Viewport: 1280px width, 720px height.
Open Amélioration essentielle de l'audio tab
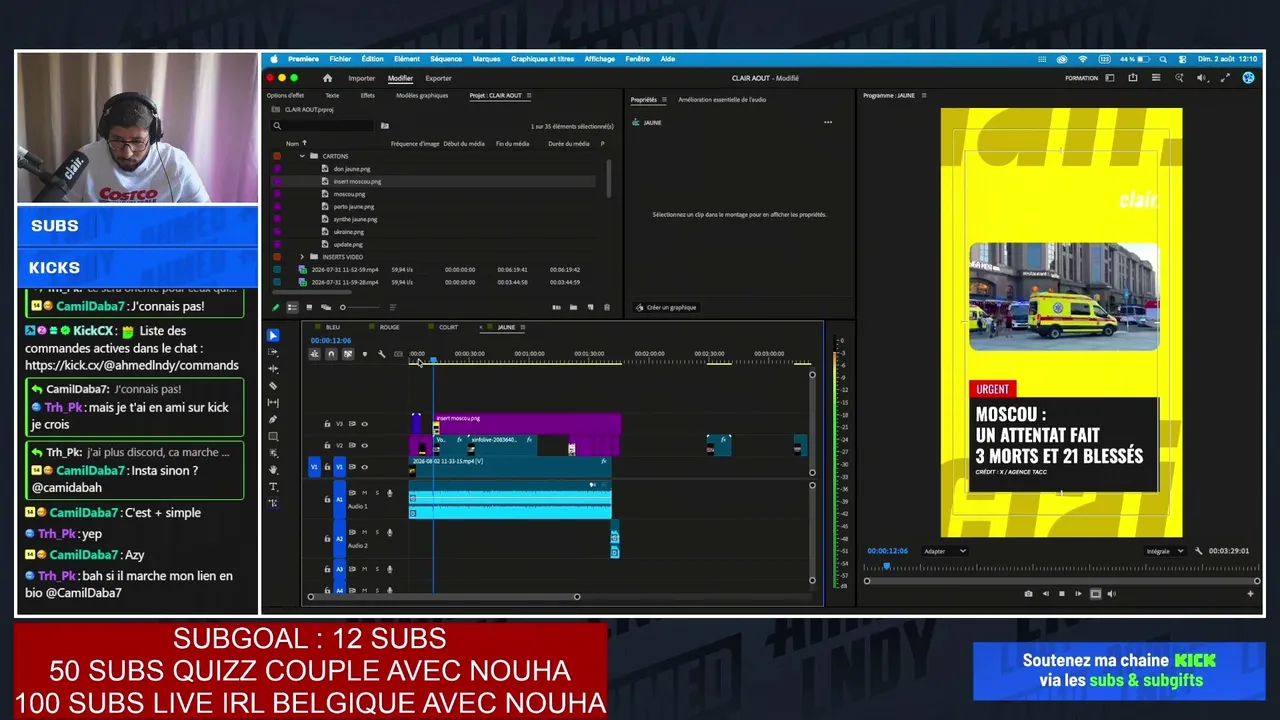722,100
